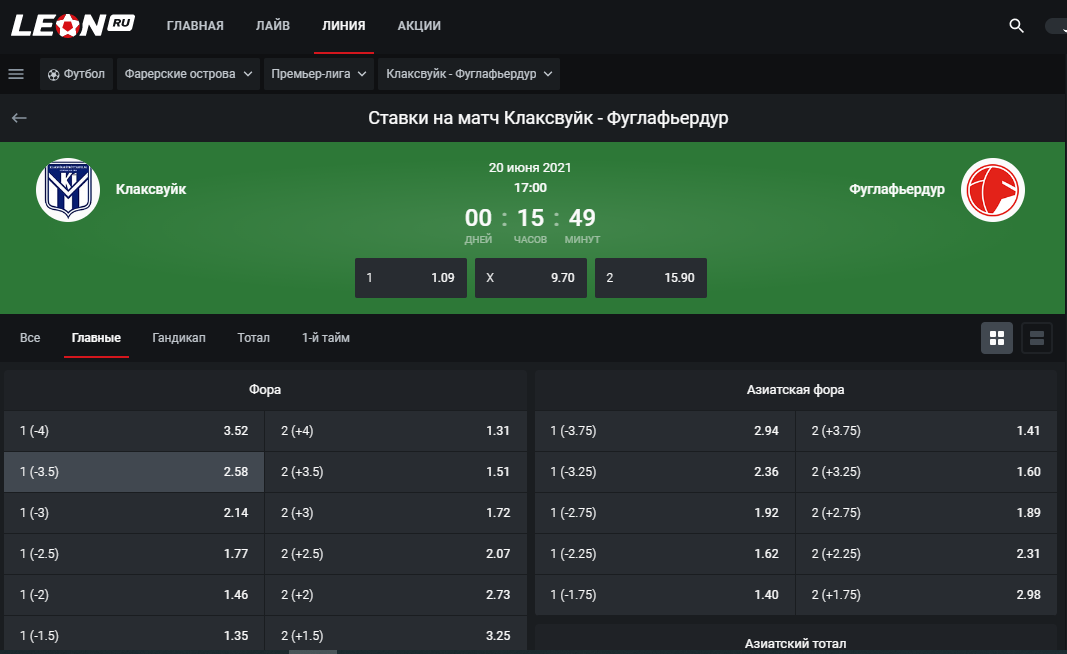Select handicap 1 (-2.5) at 1.77
The height and width of the screenshot is (654, 1067).
click(x=134, y=554)
